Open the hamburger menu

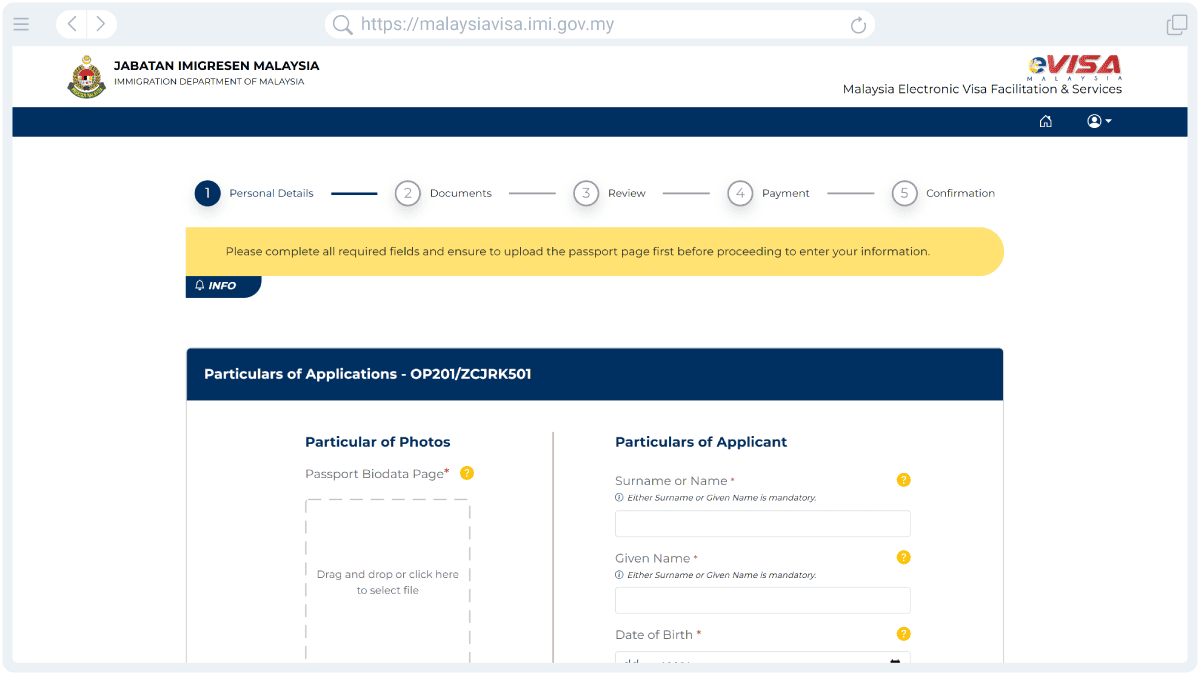(21, 24)
